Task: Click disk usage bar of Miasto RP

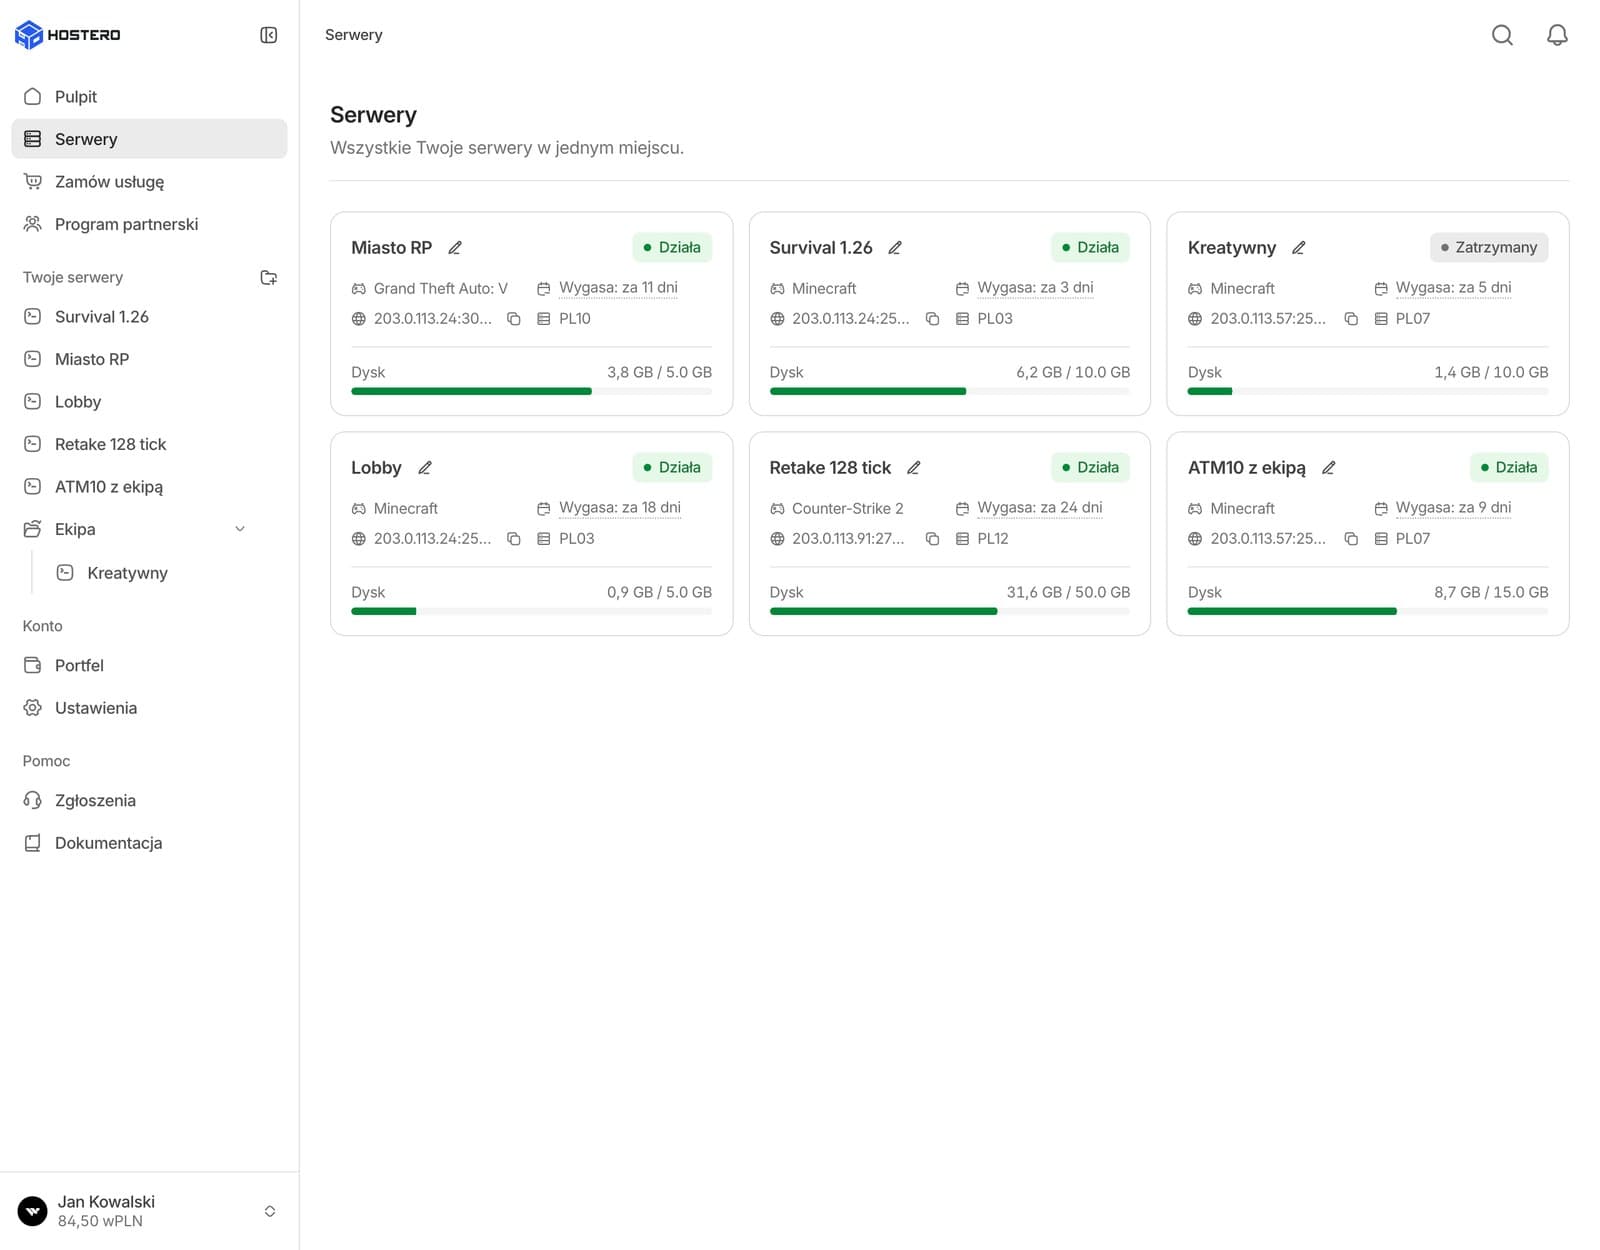Action: (x=531, y=391)
